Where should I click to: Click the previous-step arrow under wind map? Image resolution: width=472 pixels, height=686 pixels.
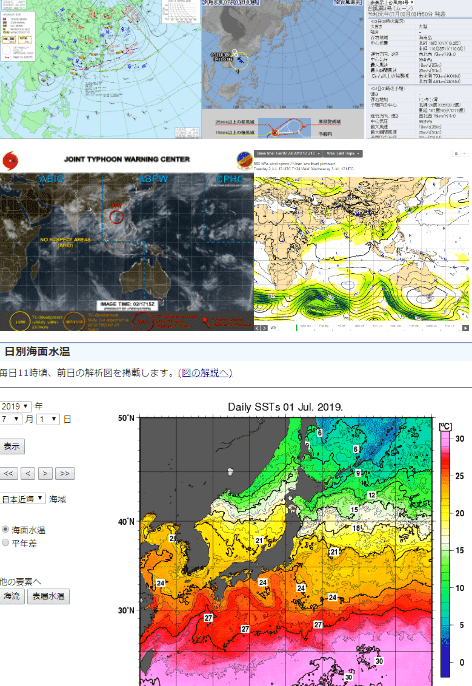257,327
